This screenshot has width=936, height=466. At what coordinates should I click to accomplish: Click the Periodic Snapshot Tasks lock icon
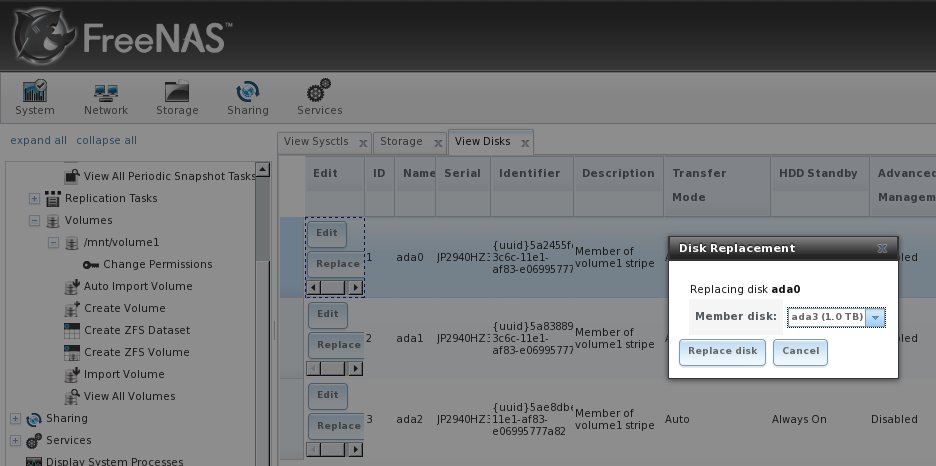(72, 176)
